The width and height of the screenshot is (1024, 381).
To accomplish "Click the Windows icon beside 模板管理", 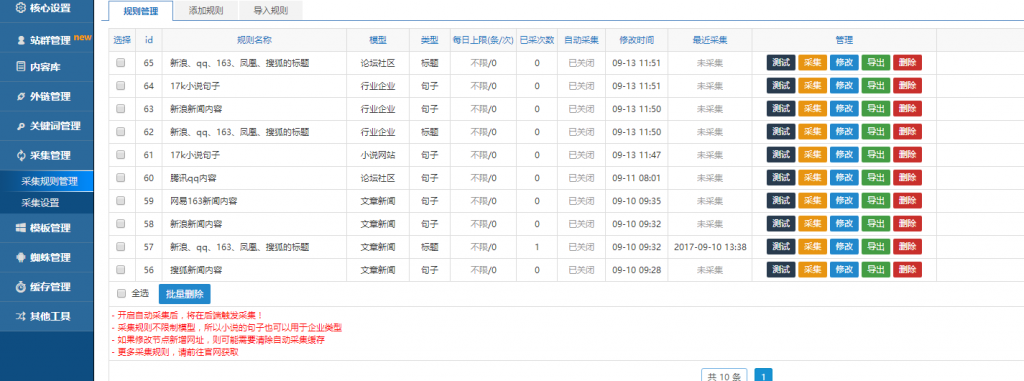I will tap(20, 228).
